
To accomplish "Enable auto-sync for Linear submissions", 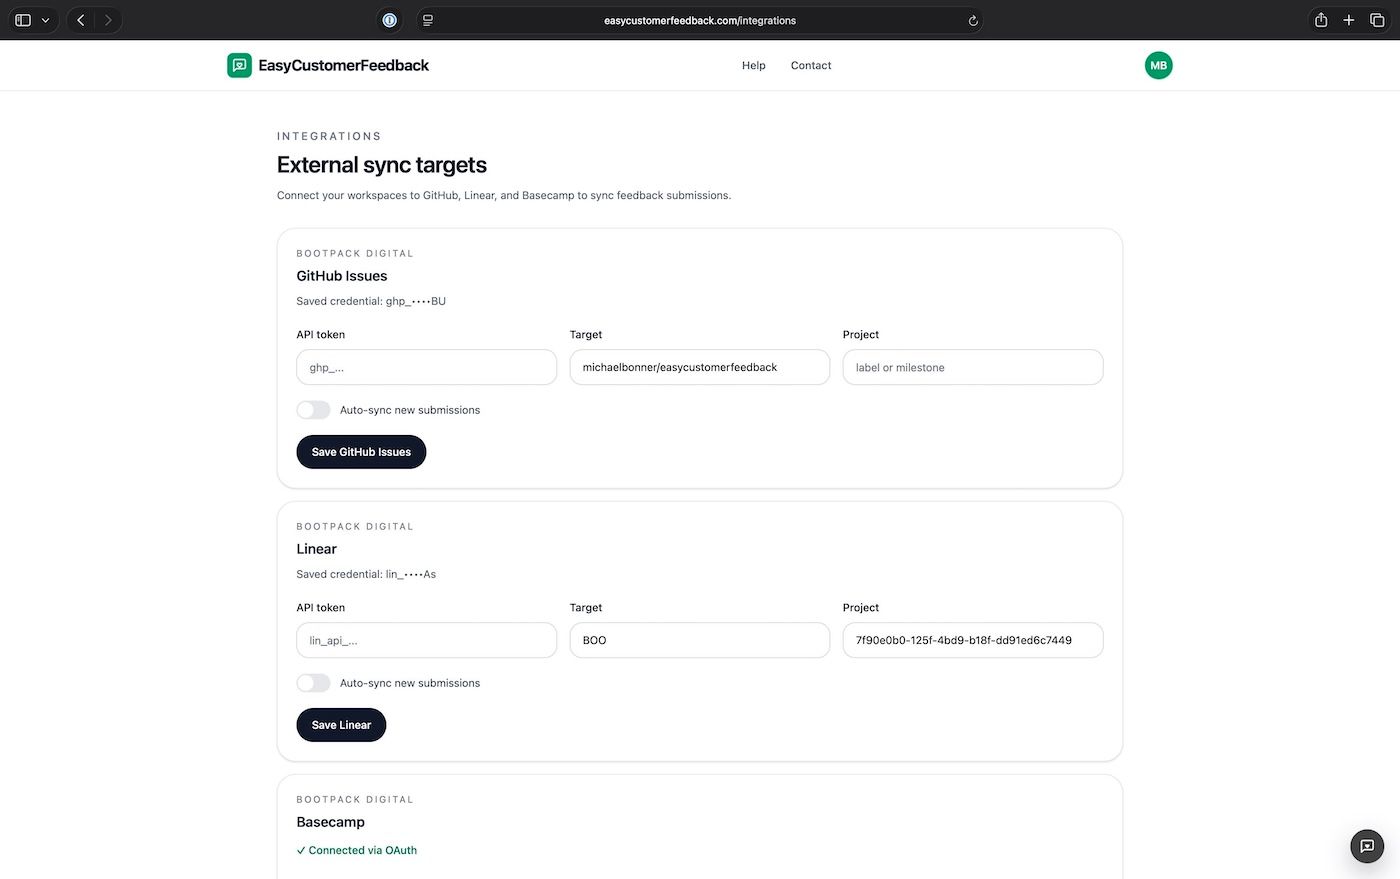I will click(x=313, y=682).
